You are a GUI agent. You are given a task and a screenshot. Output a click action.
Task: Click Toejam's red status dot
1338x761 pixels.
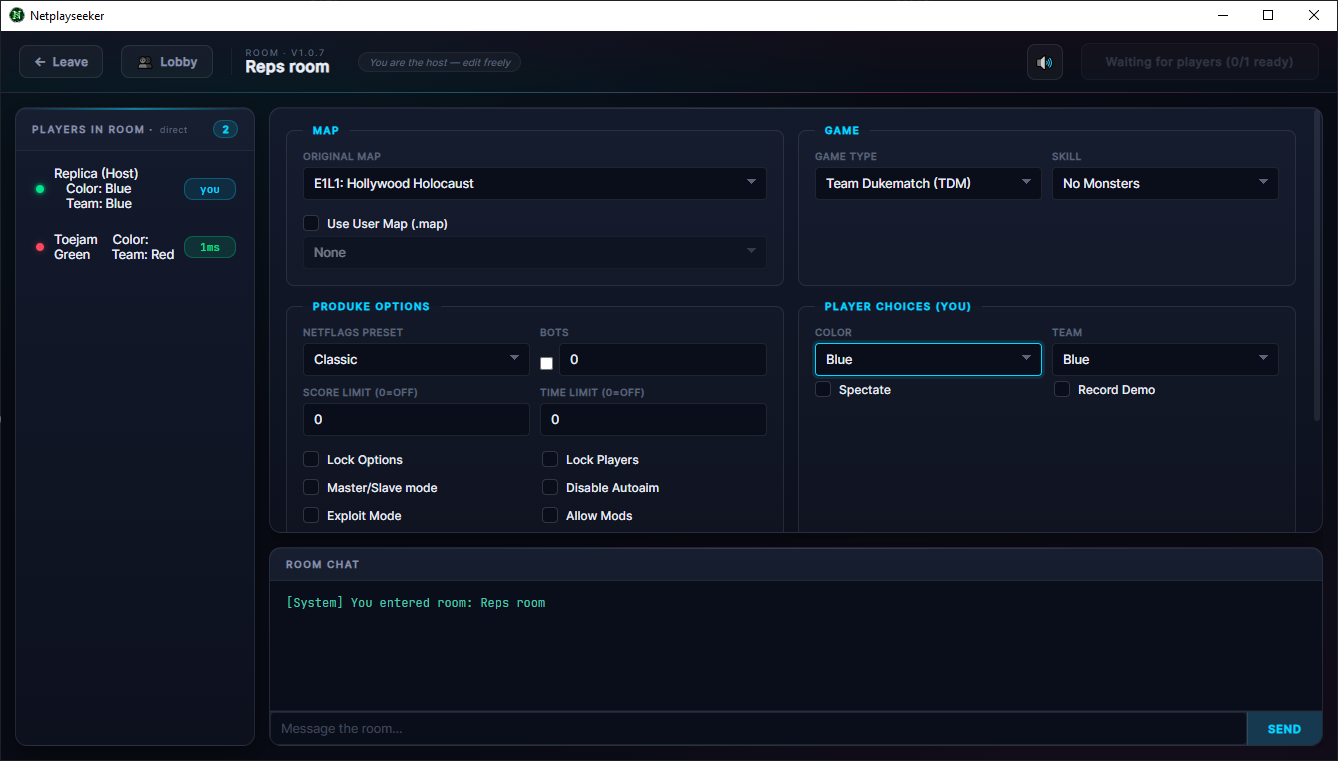40,247
